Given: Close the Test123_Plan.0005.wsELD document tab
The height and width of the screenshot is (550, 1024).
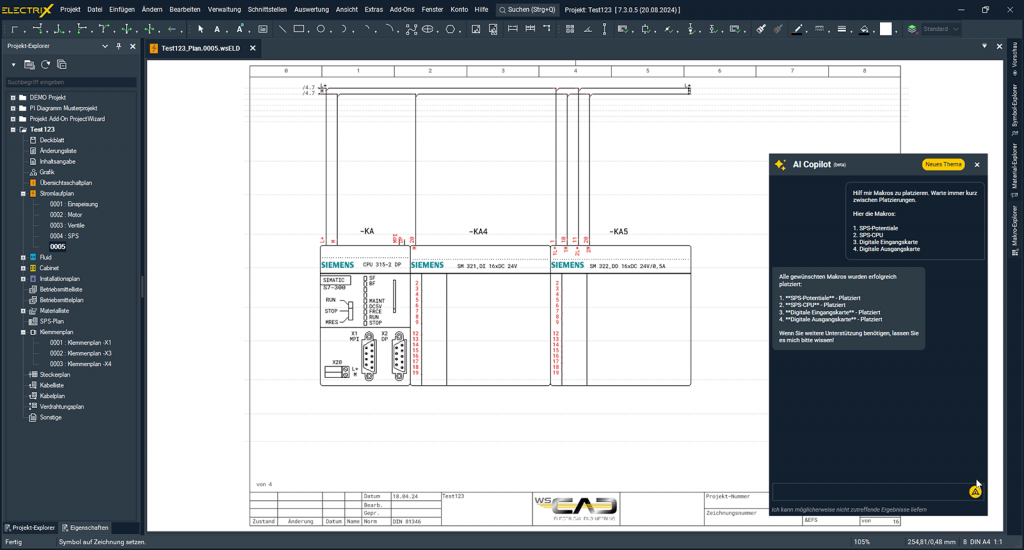Looking at the screenshot, I should (x=253, y=47).
